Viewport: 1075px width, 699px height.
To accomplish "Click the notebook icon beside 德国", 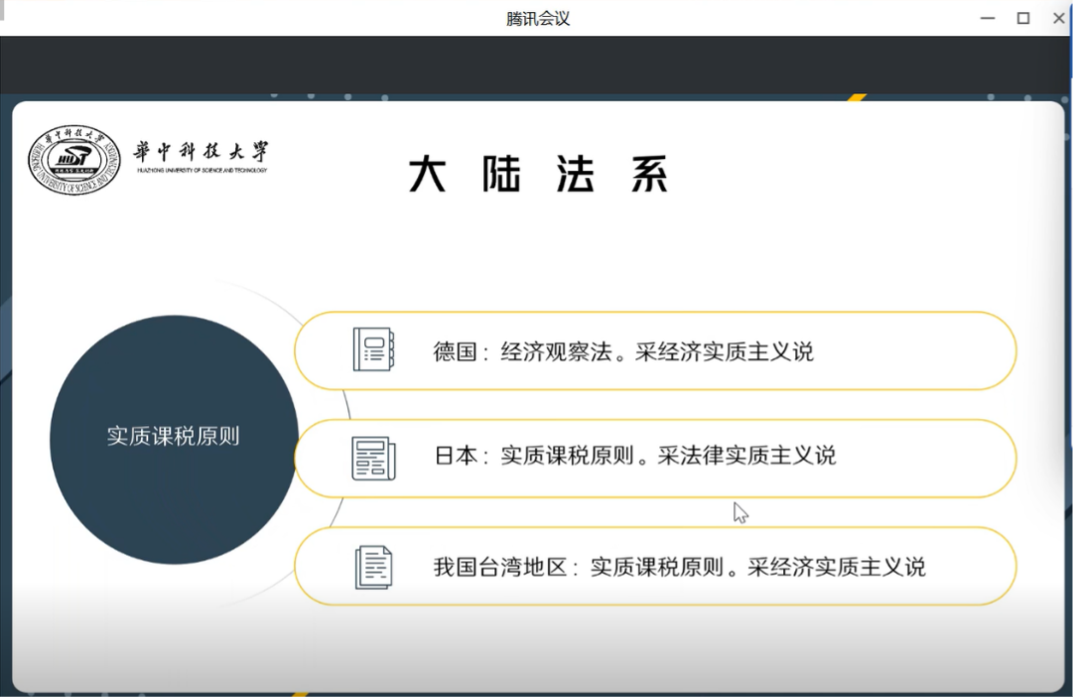I will 373,350.
